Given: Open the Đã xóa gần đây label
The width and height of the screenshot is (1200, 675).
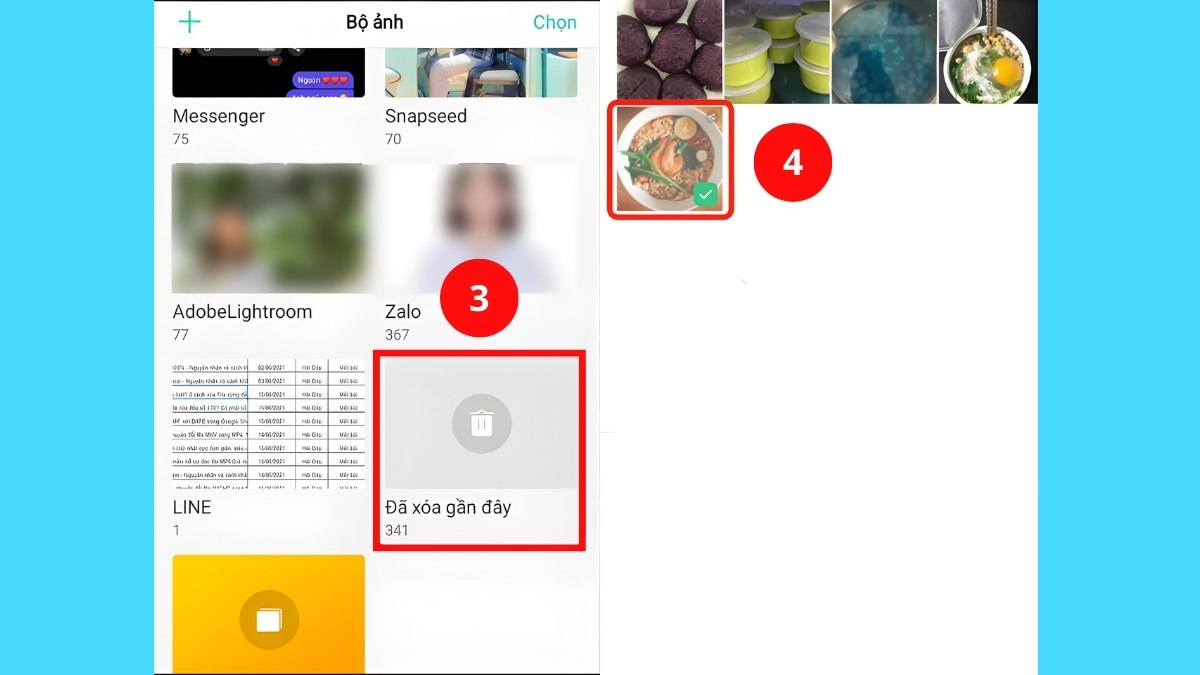Looking at the screenshot, I should [448, 507].
